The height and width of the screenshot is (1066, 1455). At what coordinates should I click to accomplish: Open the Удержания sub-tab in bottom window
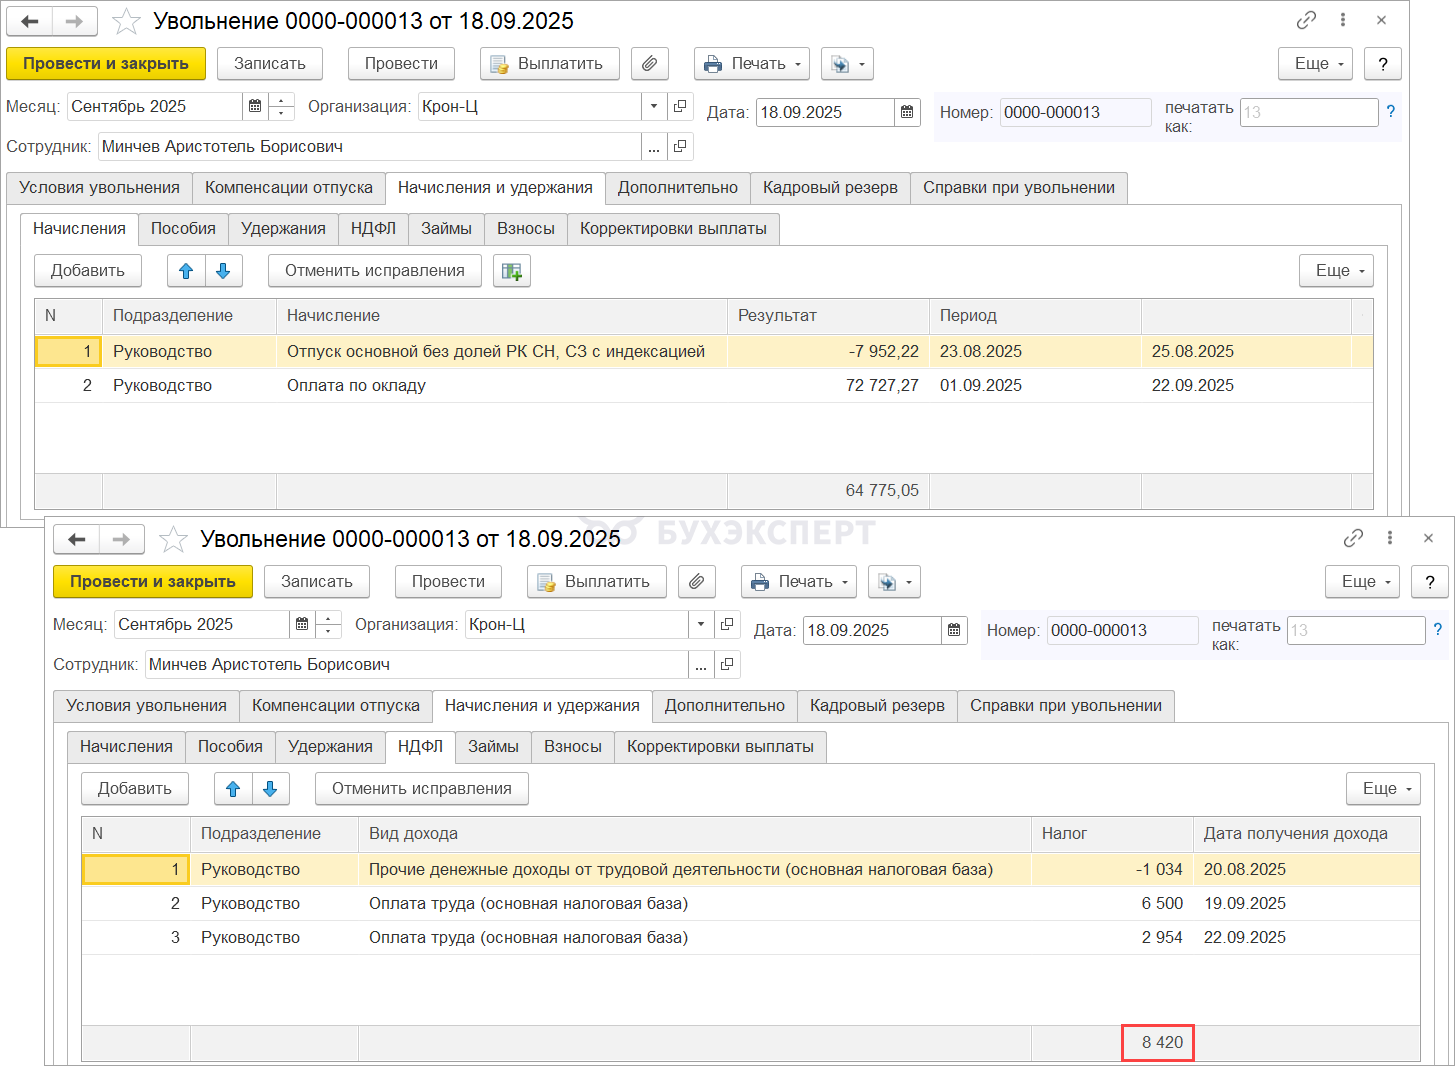(330, 747)
